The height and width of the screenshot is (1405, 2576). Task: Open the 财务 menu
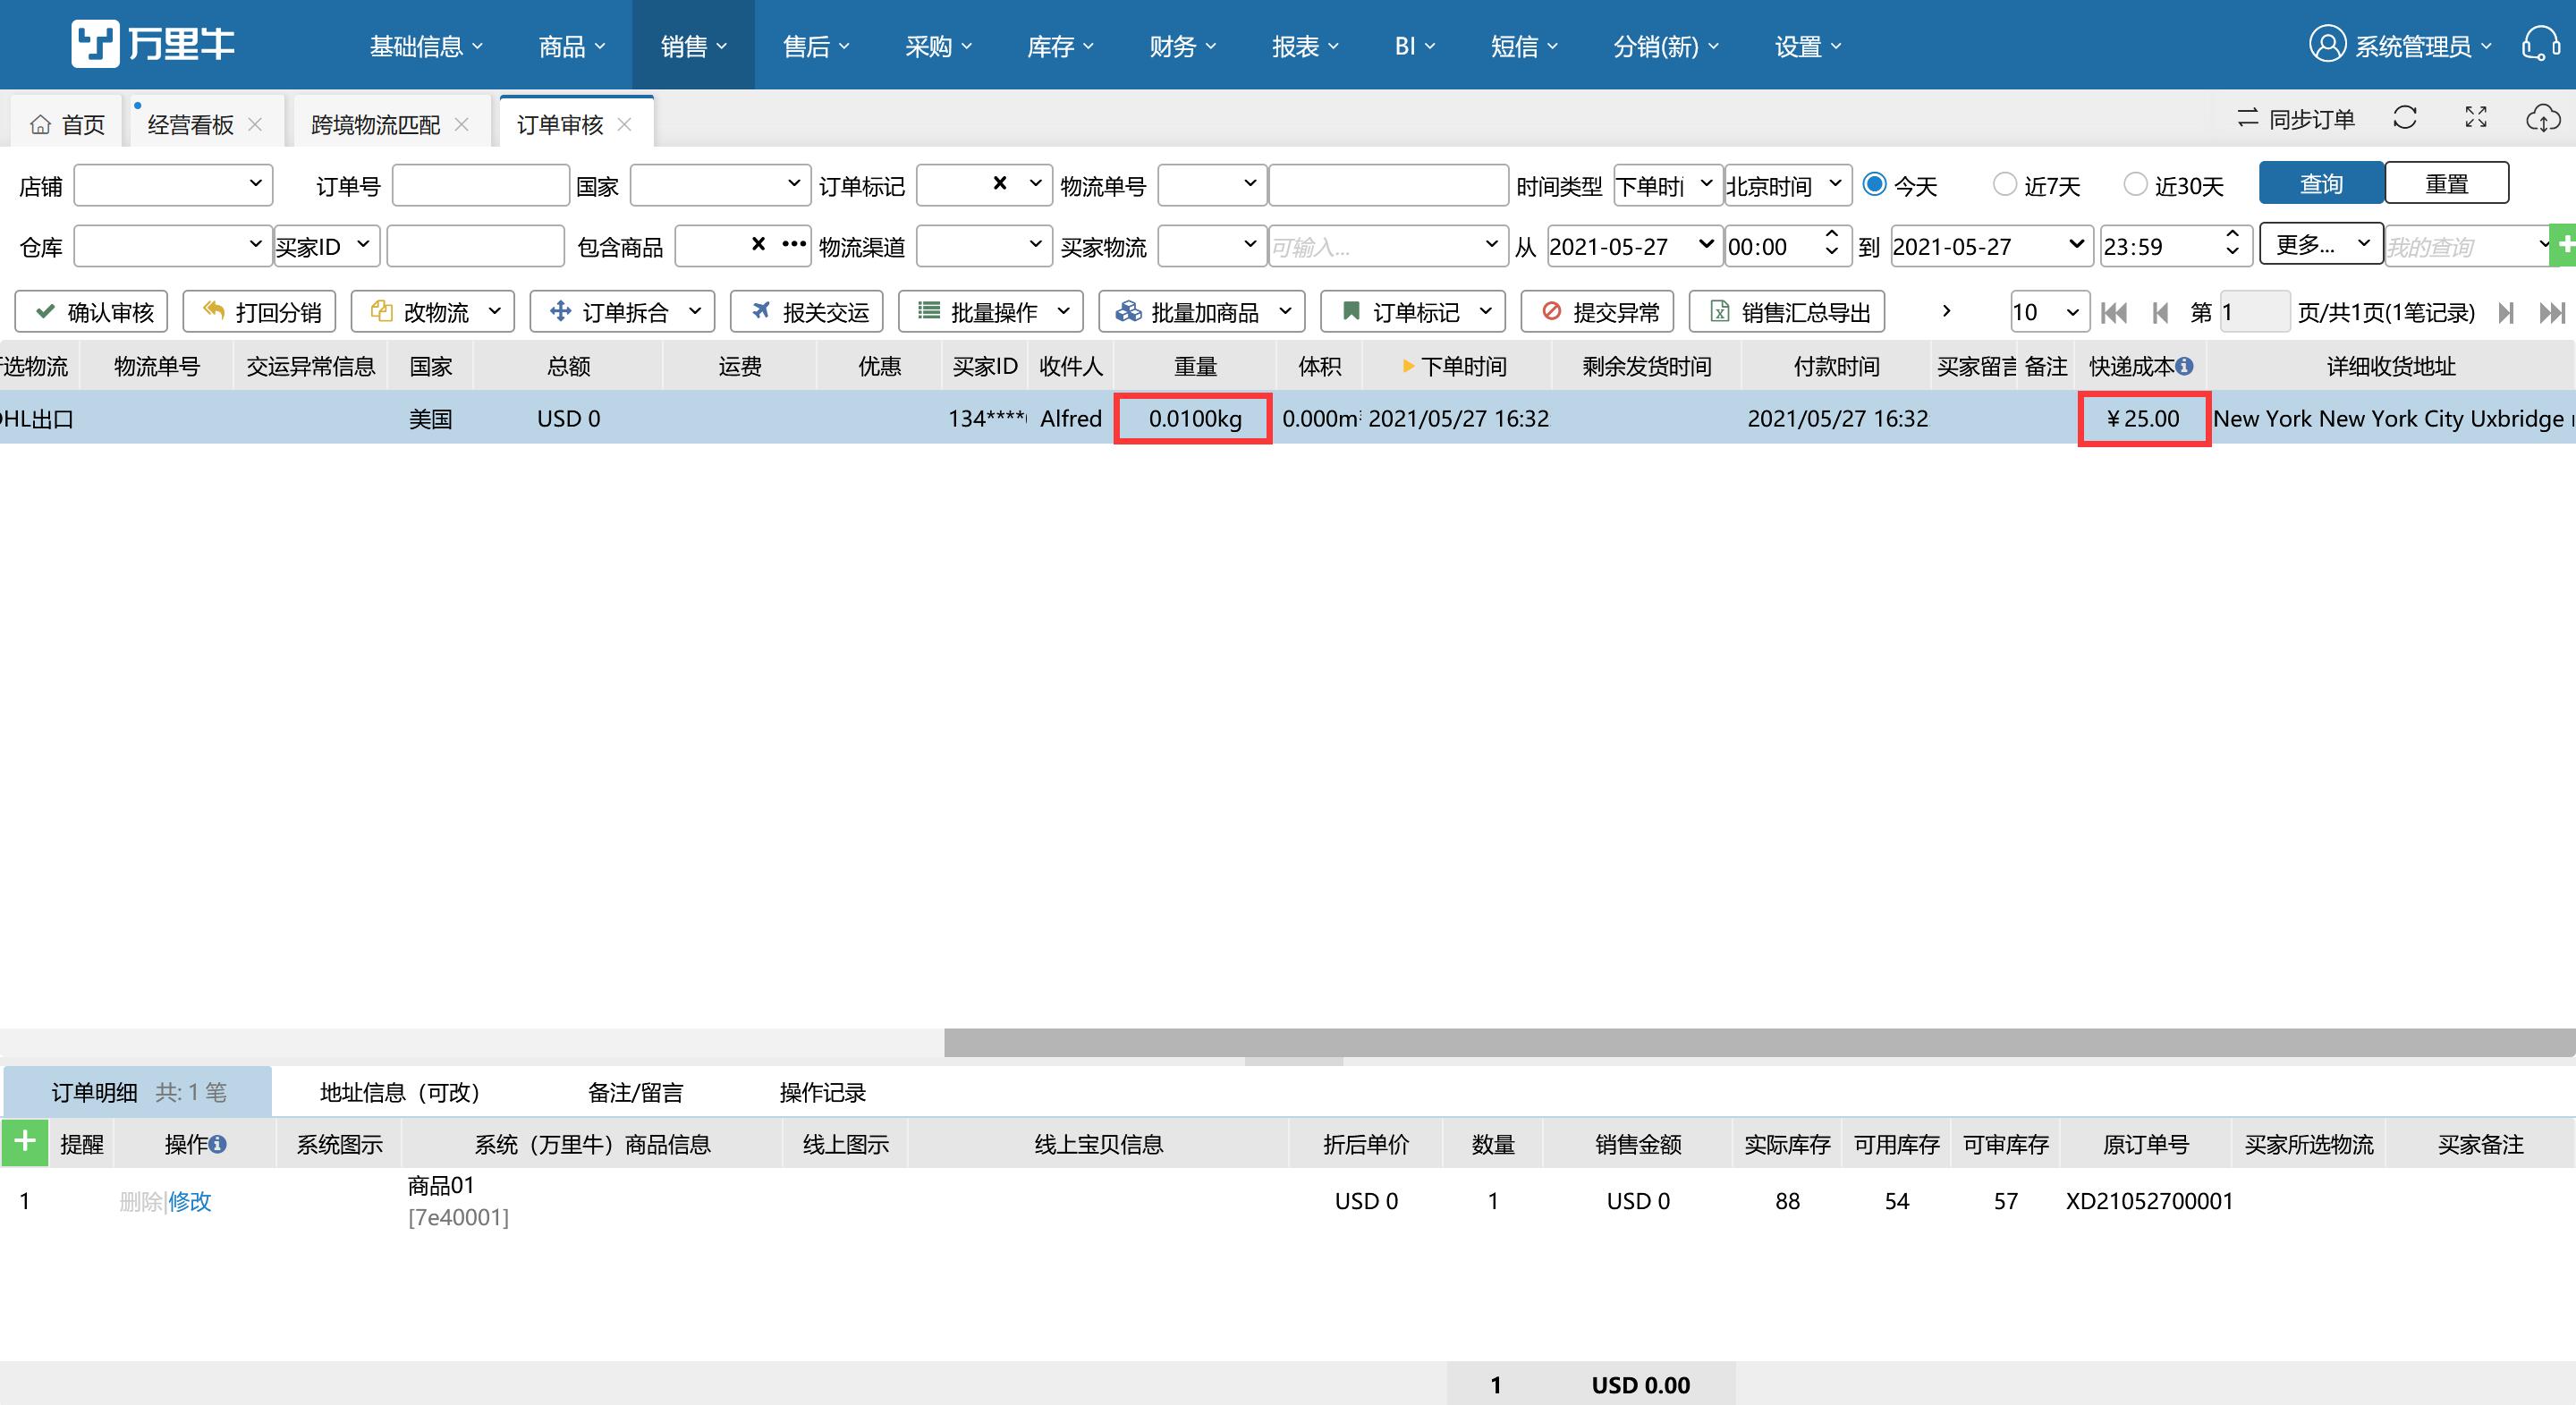(x=1182, y=46)
